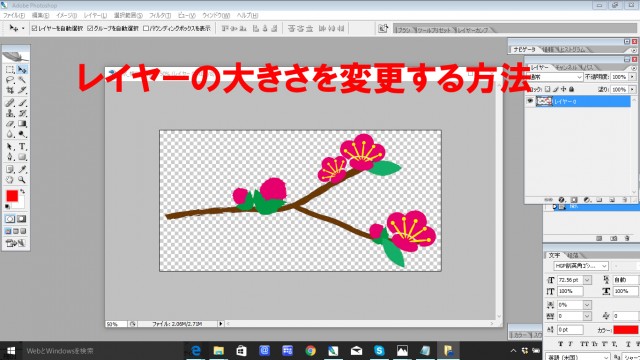Select the Brush tool
640x360 pixels.
tap(22, 103)
